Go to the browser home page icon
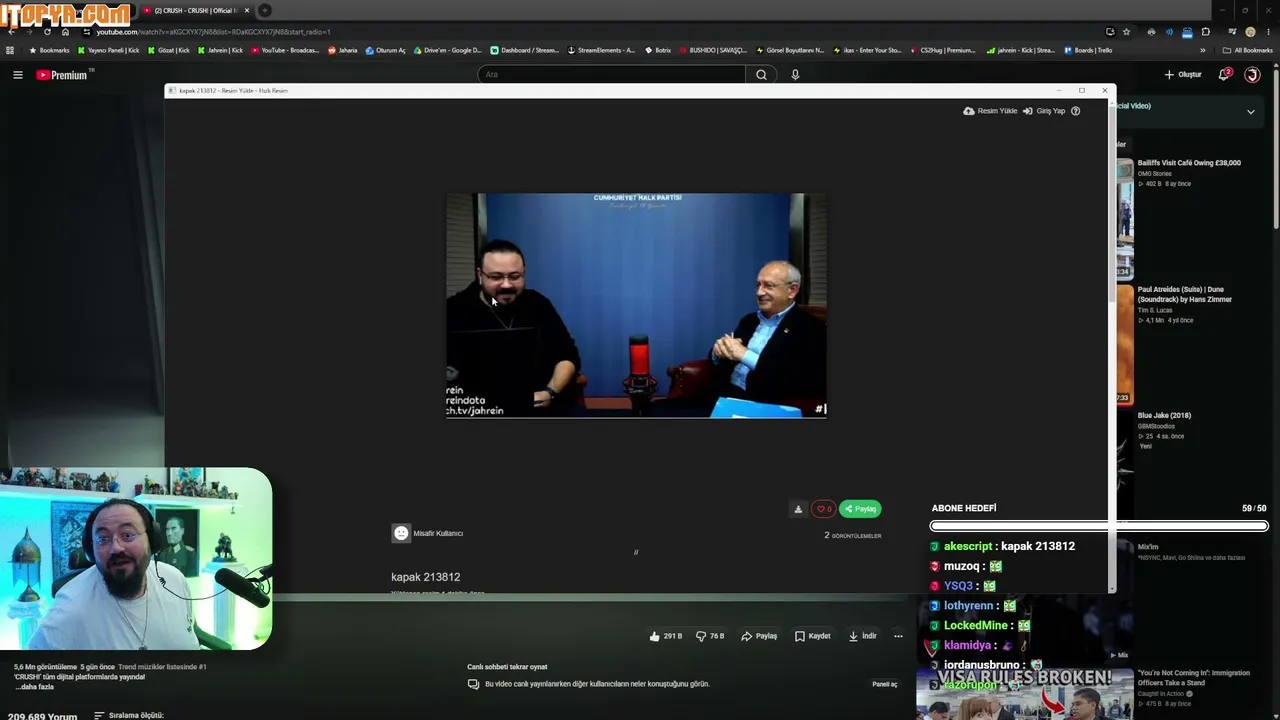This screenshot has height=720, width=1280. (66, 32)
